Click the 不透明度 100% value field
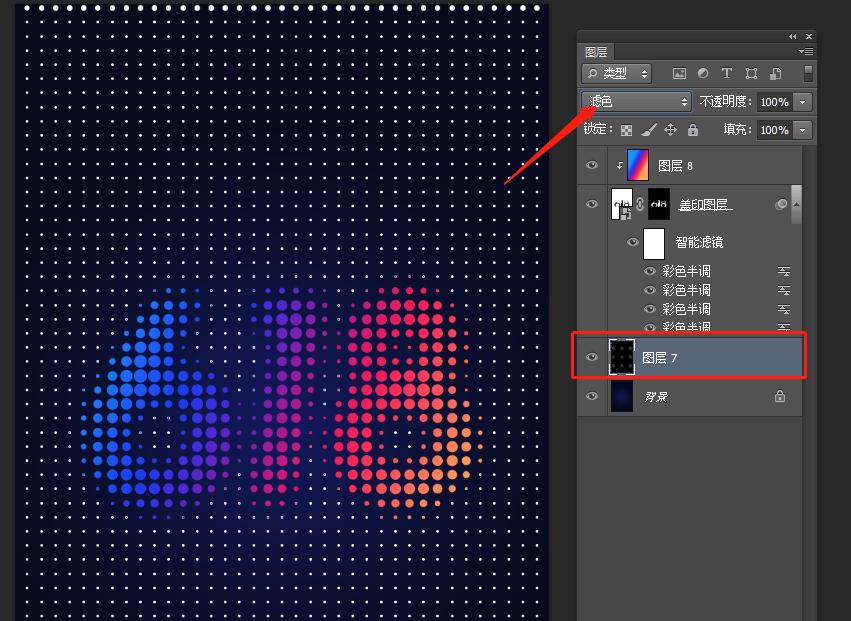The width and height of the screenshot is (851, 621). [x=775, y=102]
